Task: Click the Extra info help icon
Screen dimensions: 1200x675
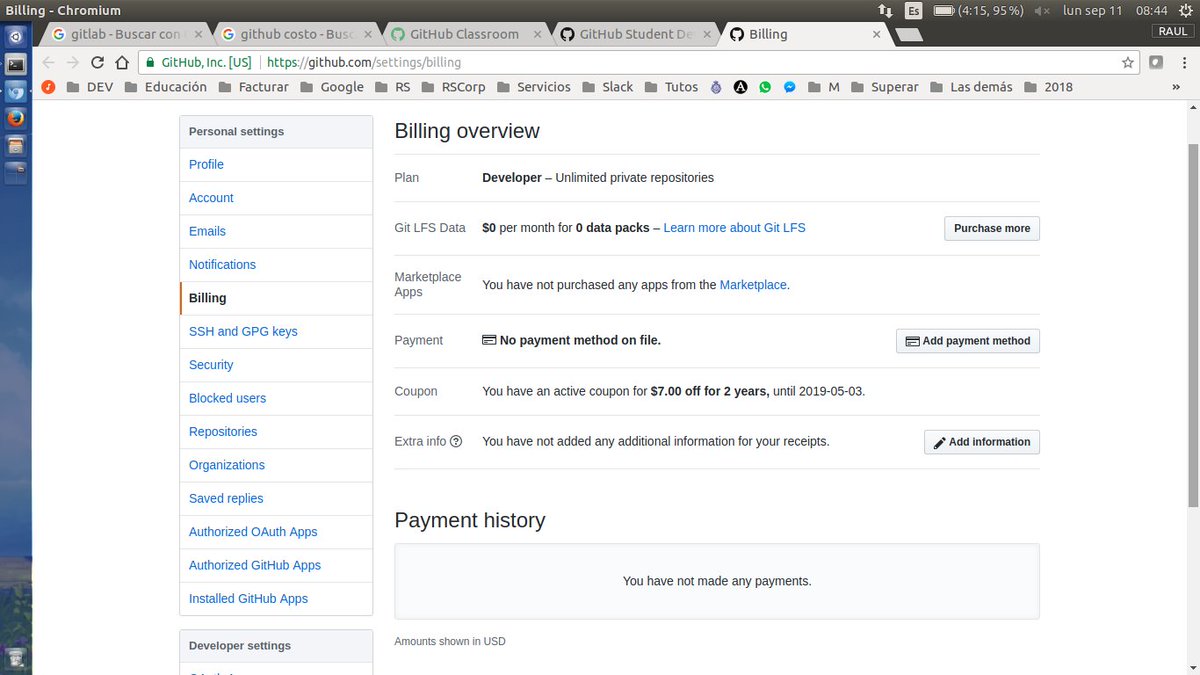Action: [456, 441]
